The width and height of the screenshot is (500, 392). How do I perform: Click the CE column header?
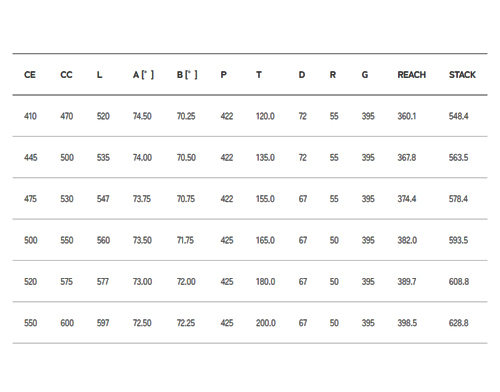[x=30, y=75]
